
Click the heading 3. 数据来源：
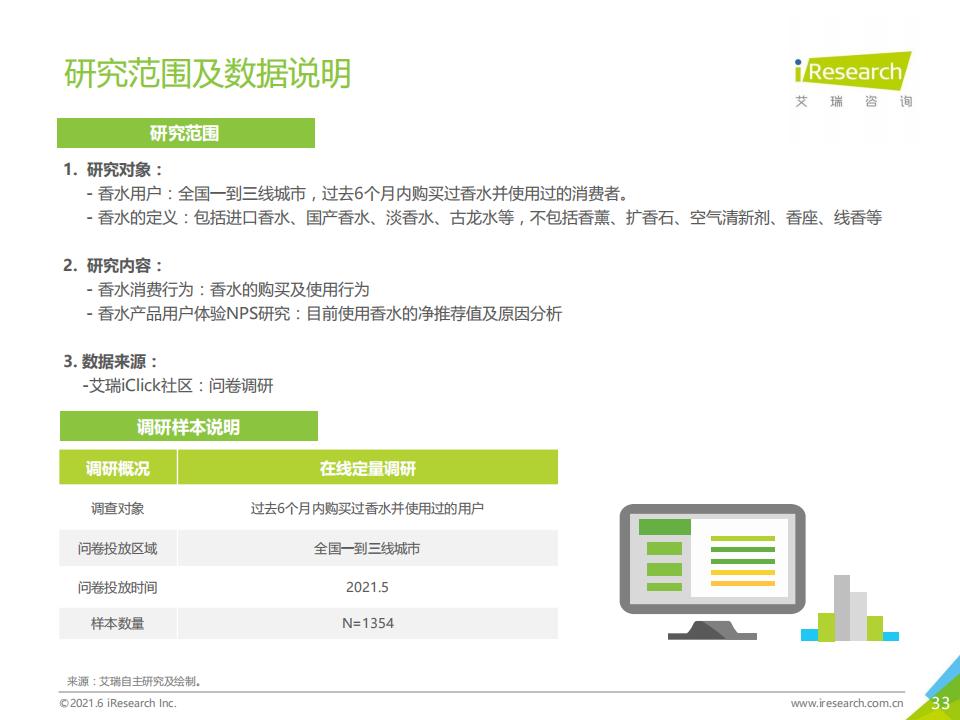[111, 361]
